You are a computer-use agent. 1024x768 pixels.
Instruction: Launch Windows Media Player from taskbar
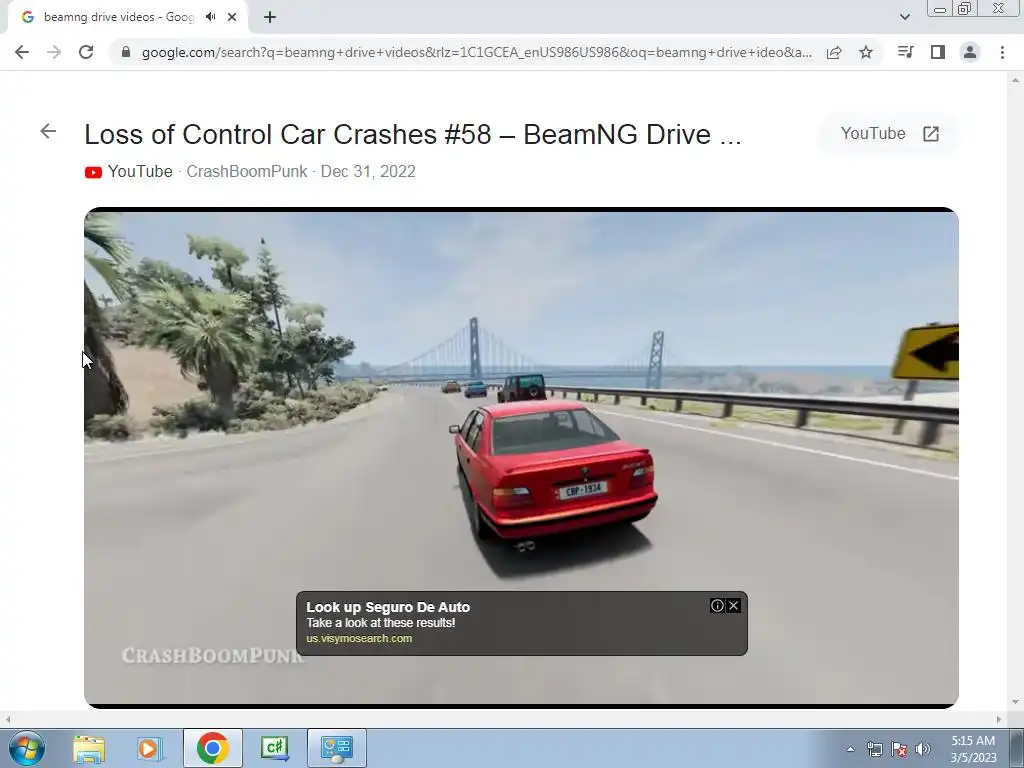pos(150,748)
